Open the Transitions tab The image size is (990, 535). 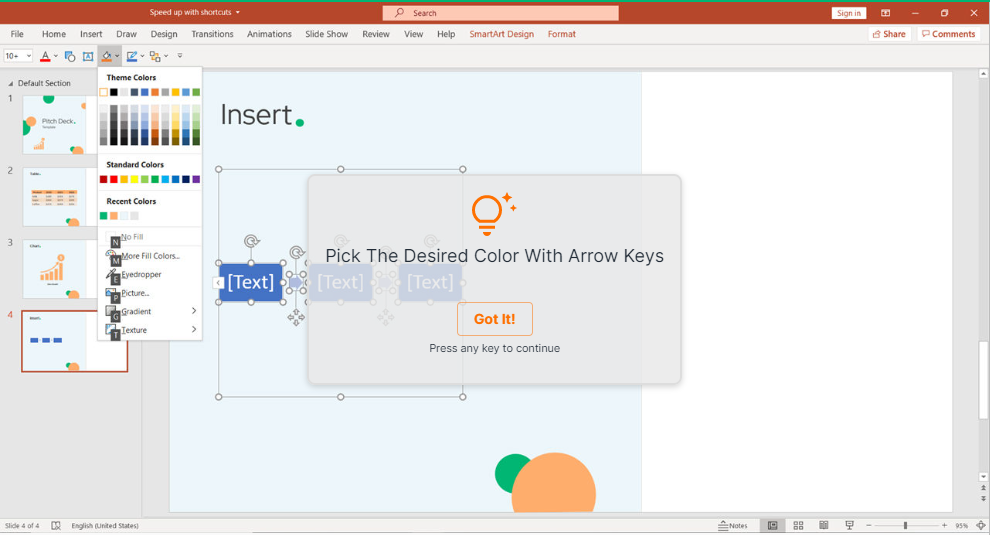[x=212, y=34]
